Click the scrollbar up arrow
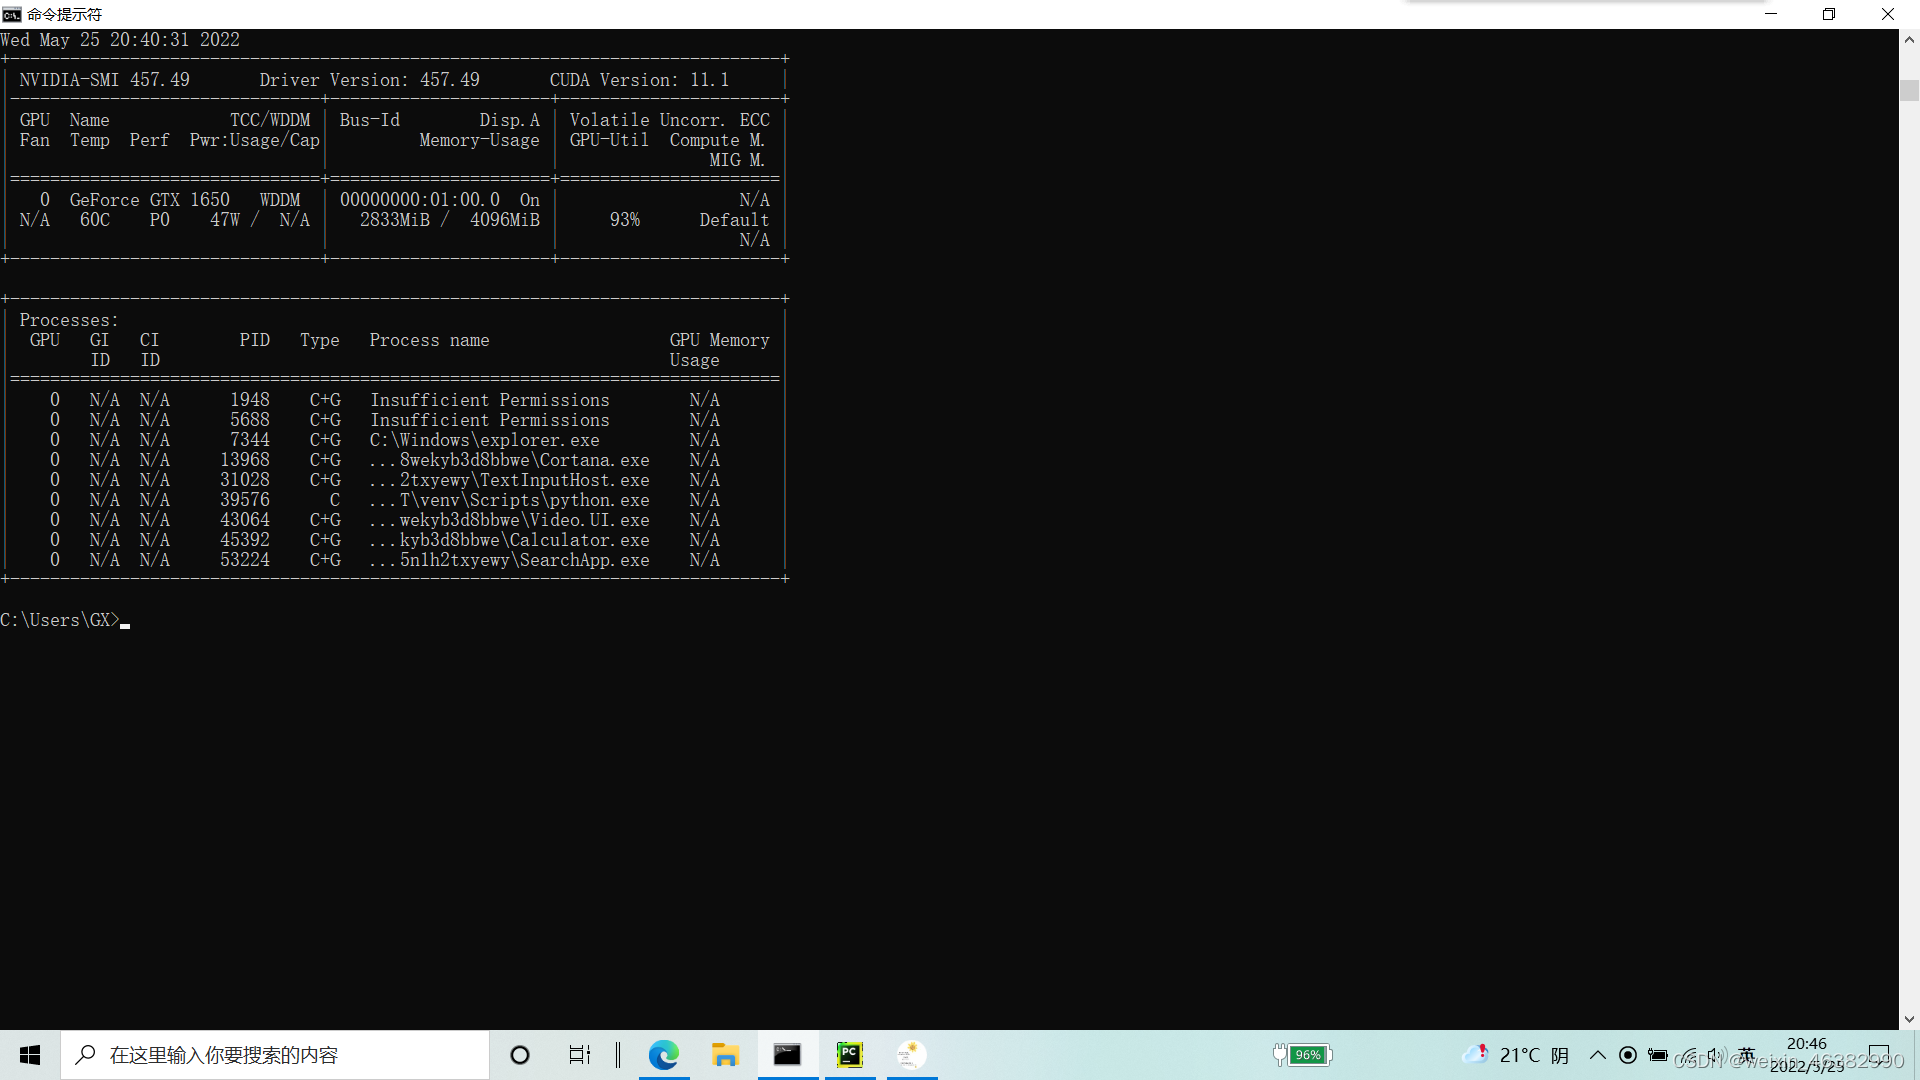The image size is (1920, 1080). pyautogui.click(x=1909, y=40)
